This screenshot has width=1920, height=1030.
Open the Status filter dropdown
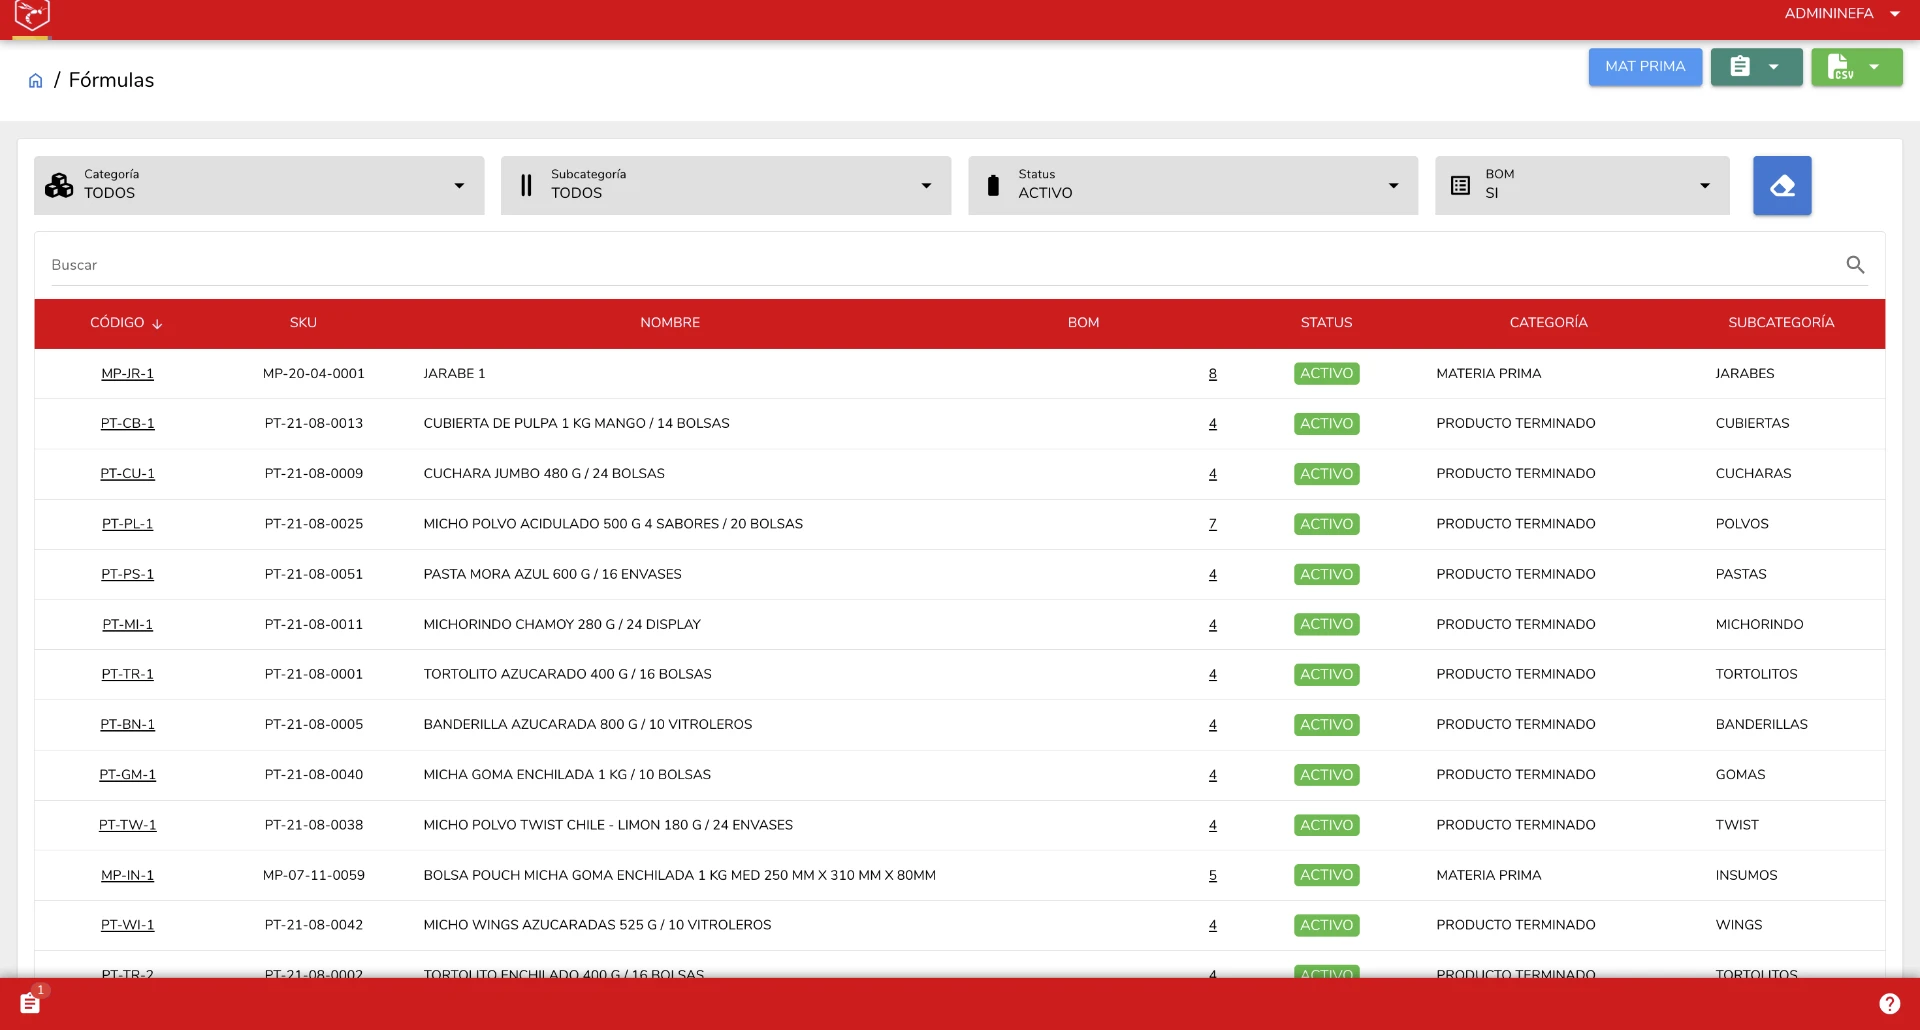pos(1193,185)
